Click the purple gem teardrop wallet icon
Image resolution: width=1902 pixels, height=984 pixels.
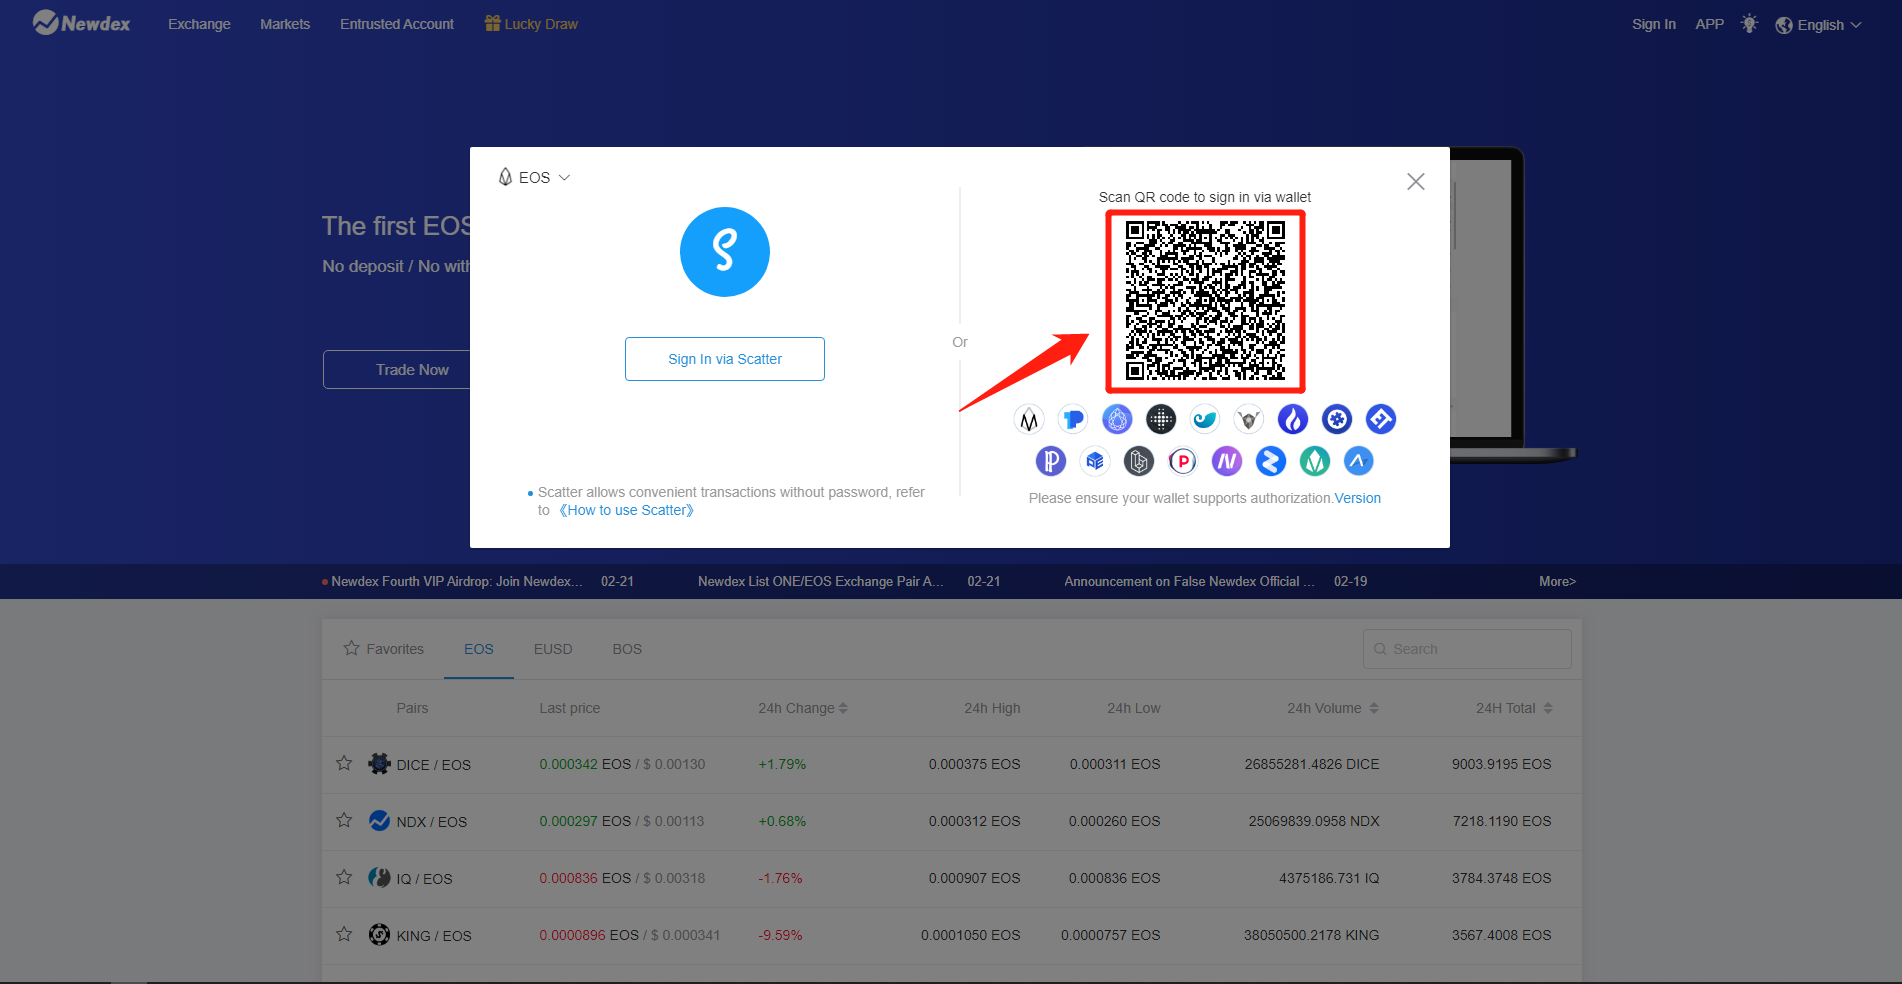(1117, 419)
